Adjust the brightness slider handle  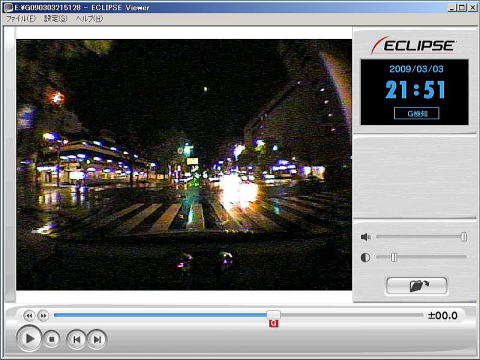(x=394, y=257)
